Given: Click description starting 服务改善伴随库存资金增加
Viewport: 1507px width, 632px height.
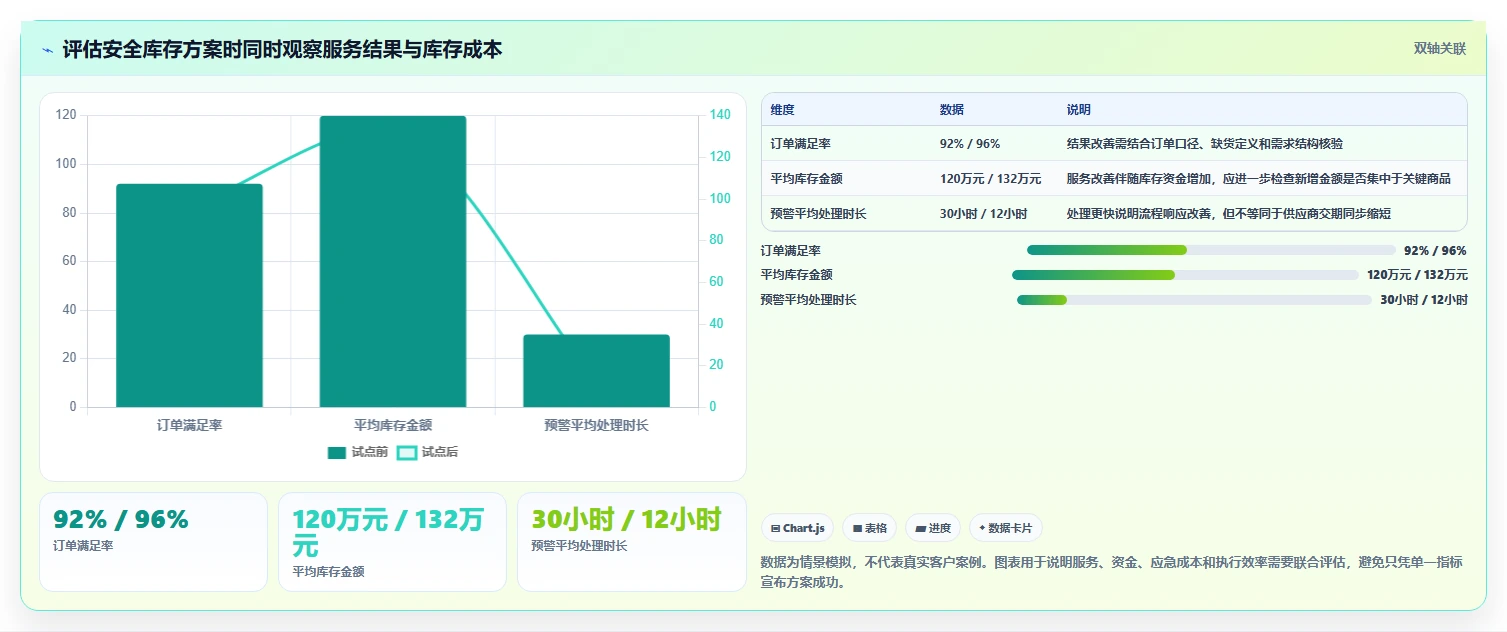Looking at the screenshot, I should (1259, 179).
